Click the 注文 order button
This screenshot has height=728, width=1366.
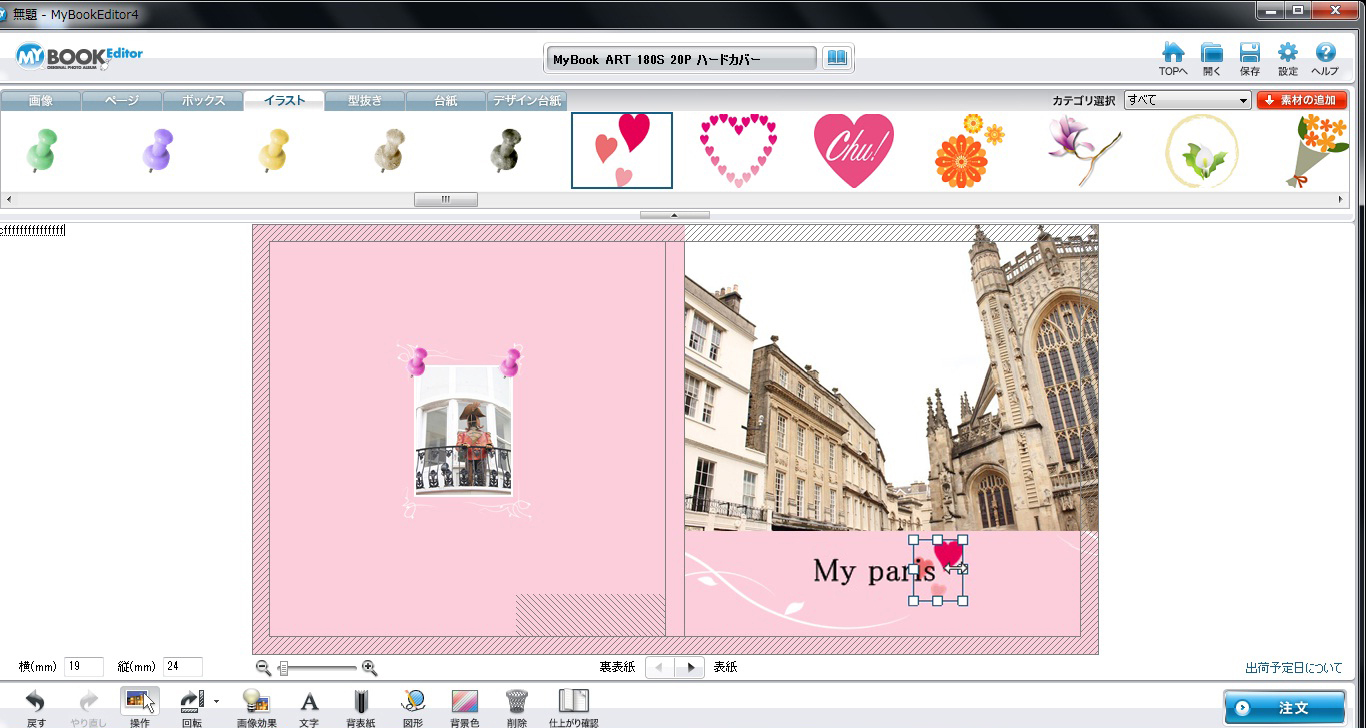(x=1283, y=707)
